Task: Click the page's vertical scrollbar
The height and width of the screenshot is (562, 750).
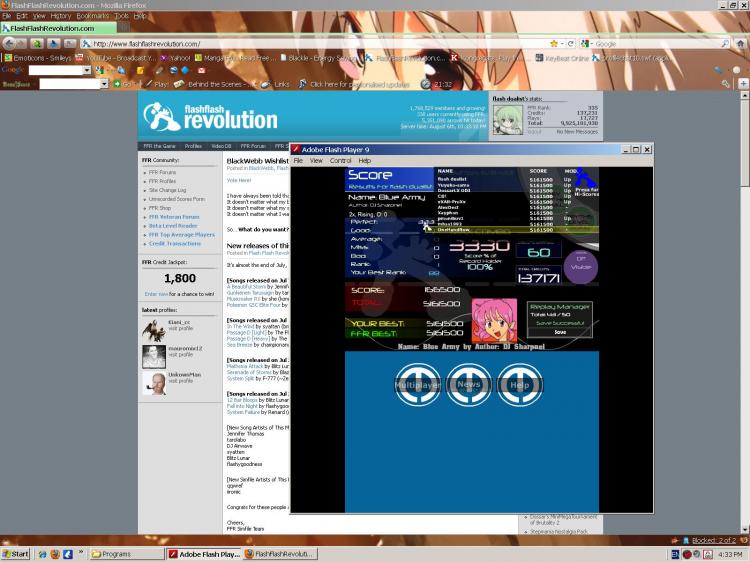Action: (745, 313)
